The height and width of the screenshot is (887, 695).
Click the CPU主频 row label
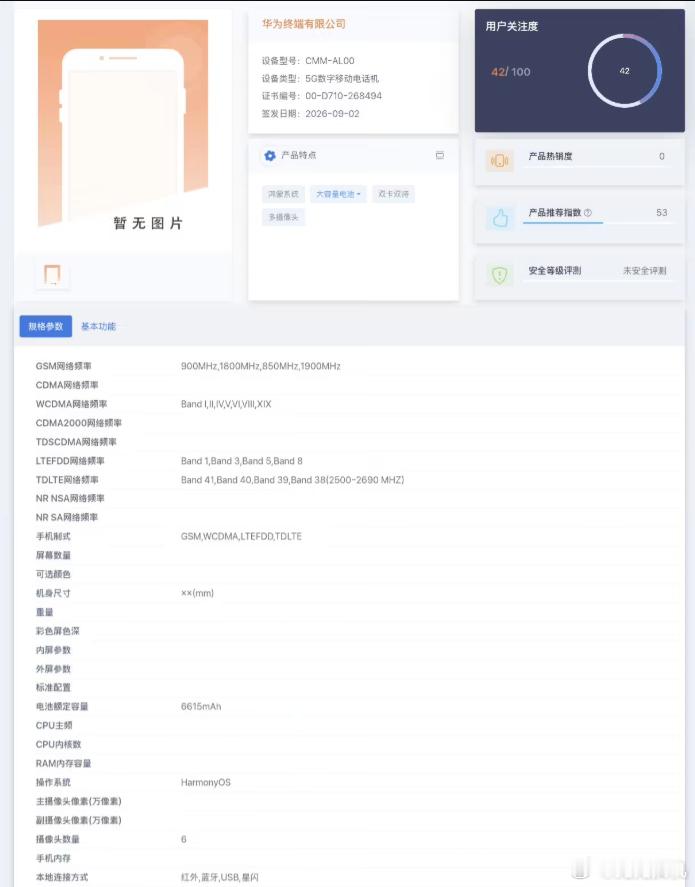tap(54, 726)
